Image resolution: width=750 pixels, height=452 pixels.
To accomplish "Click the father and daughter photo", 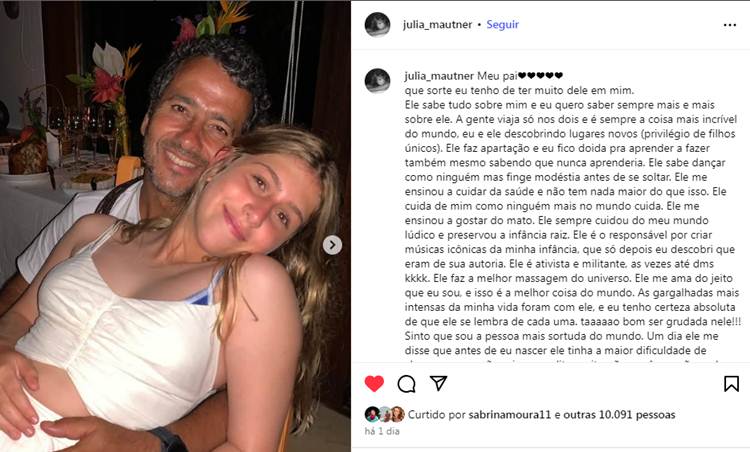I will point(175,226).
